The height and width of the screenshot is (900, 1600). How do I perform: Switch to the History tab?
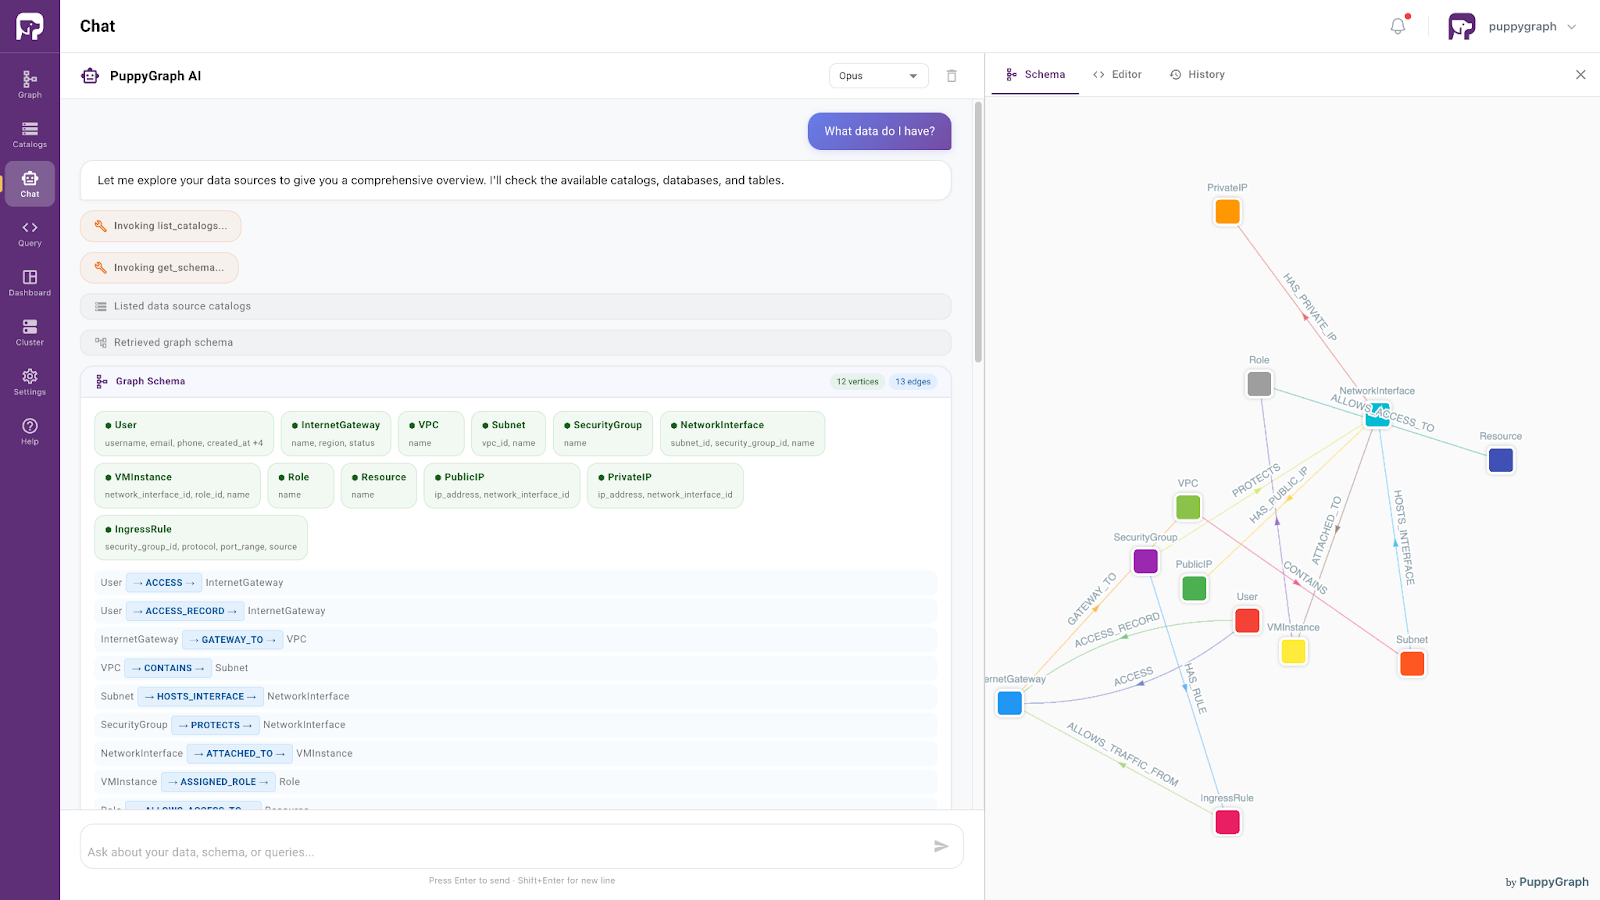pos(1197,75)
